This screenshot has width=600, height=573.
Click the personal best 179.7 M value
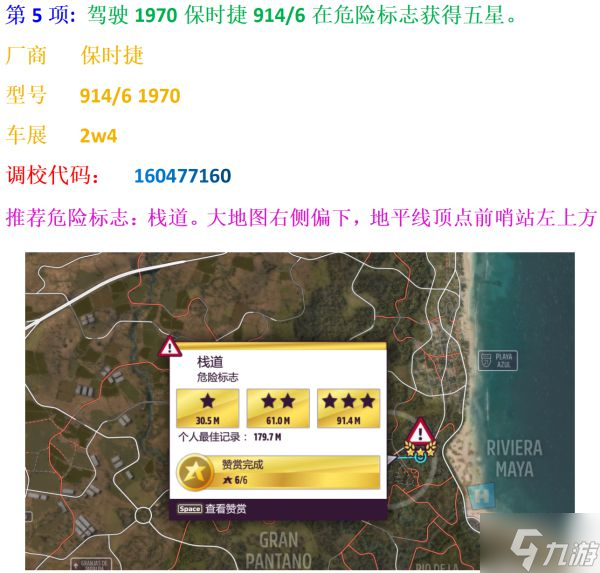pos(267,437)
